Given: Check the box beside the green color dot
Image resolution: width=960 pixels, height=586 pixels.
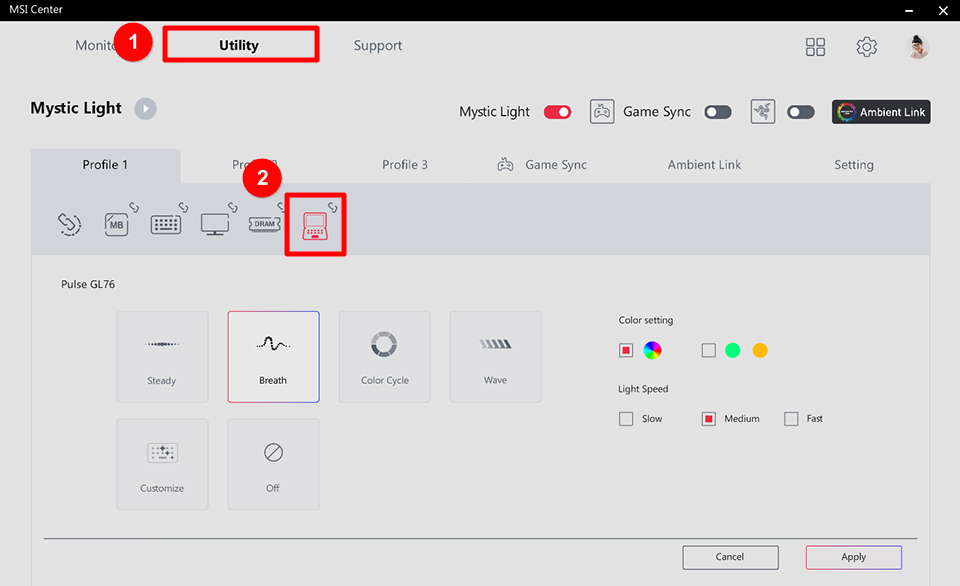Looking at the screenshot, I should tap(708, 350).
